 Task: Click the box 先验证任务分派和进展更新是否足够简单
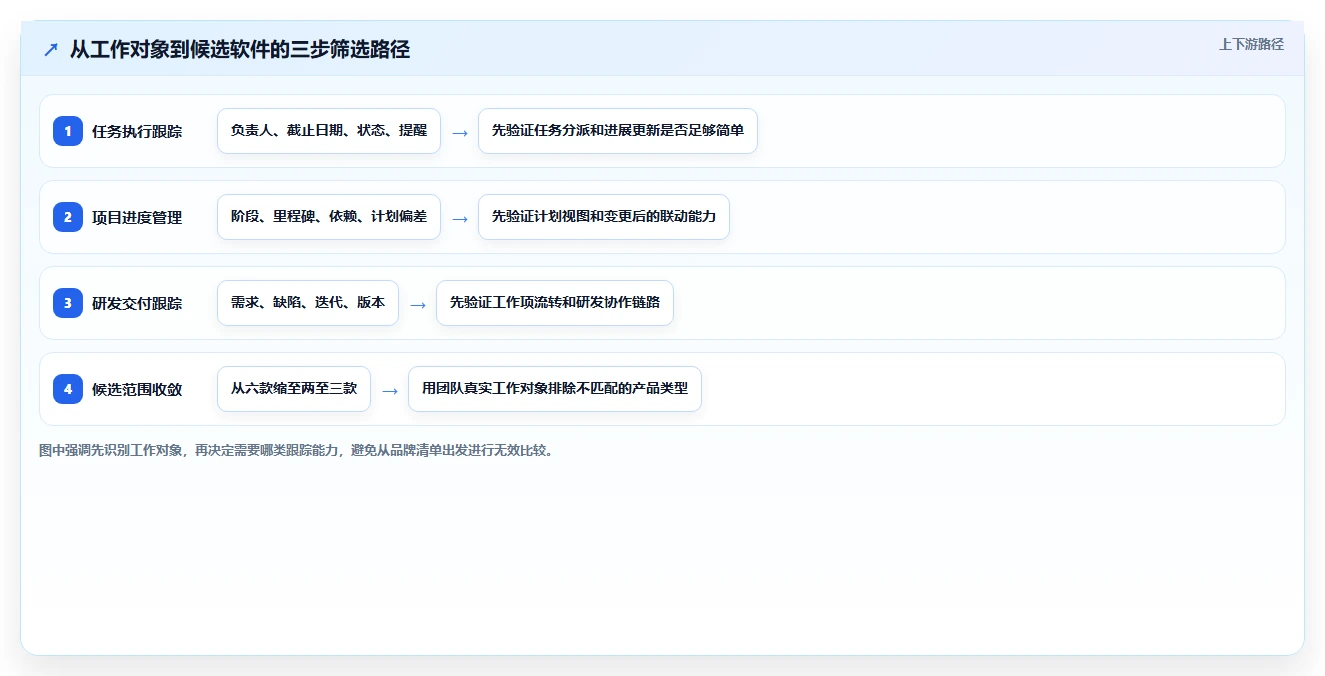[x=618, y=131]
